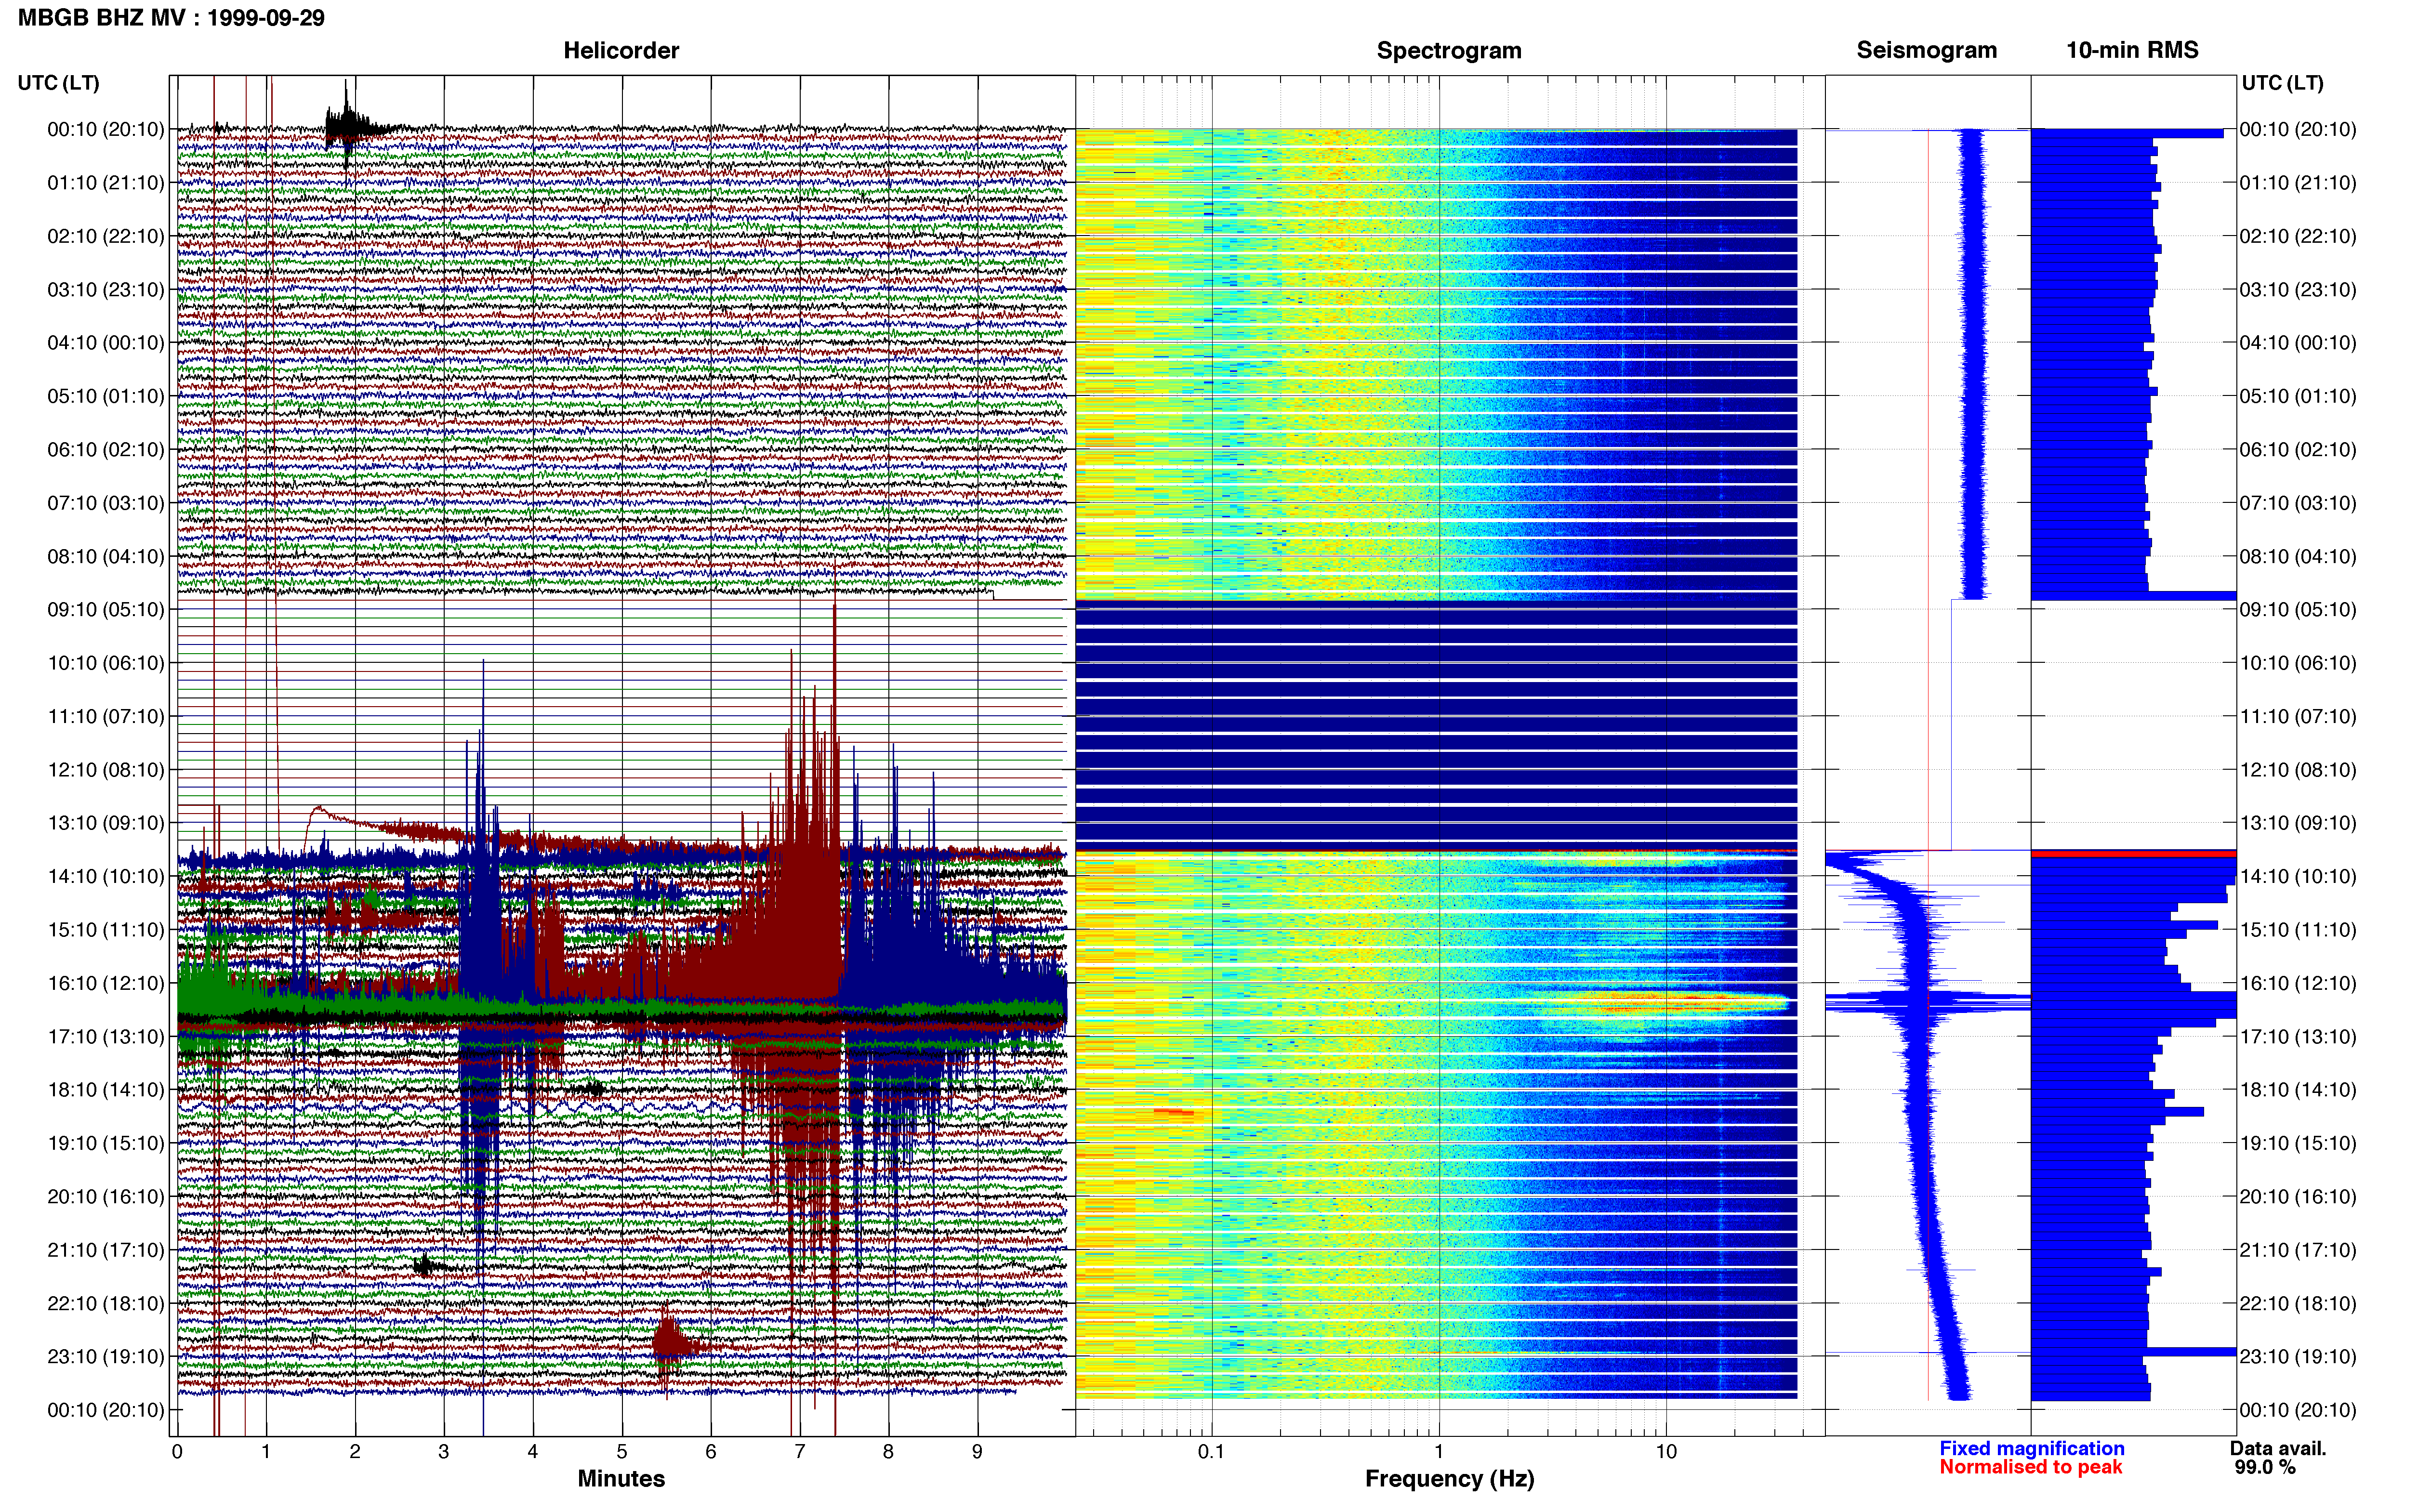Click the right 23:10 (19:10) time label
This screenshot has width=2418, height=1512.
point(2298,1356)
